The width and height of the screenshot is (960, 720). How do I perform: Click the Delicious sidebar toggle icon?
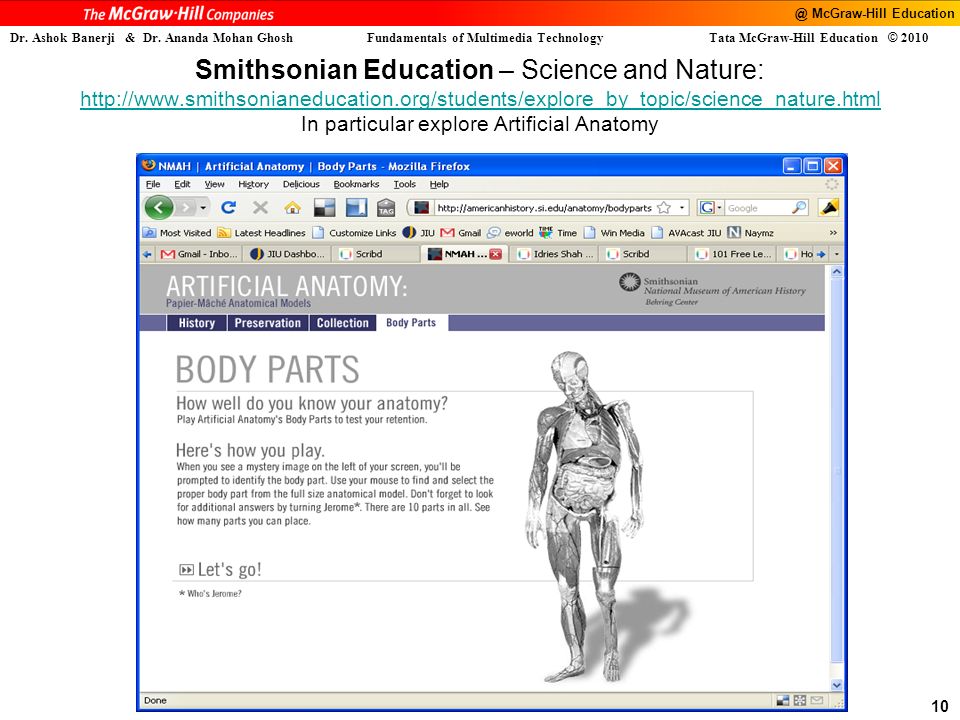pos(356,208)
